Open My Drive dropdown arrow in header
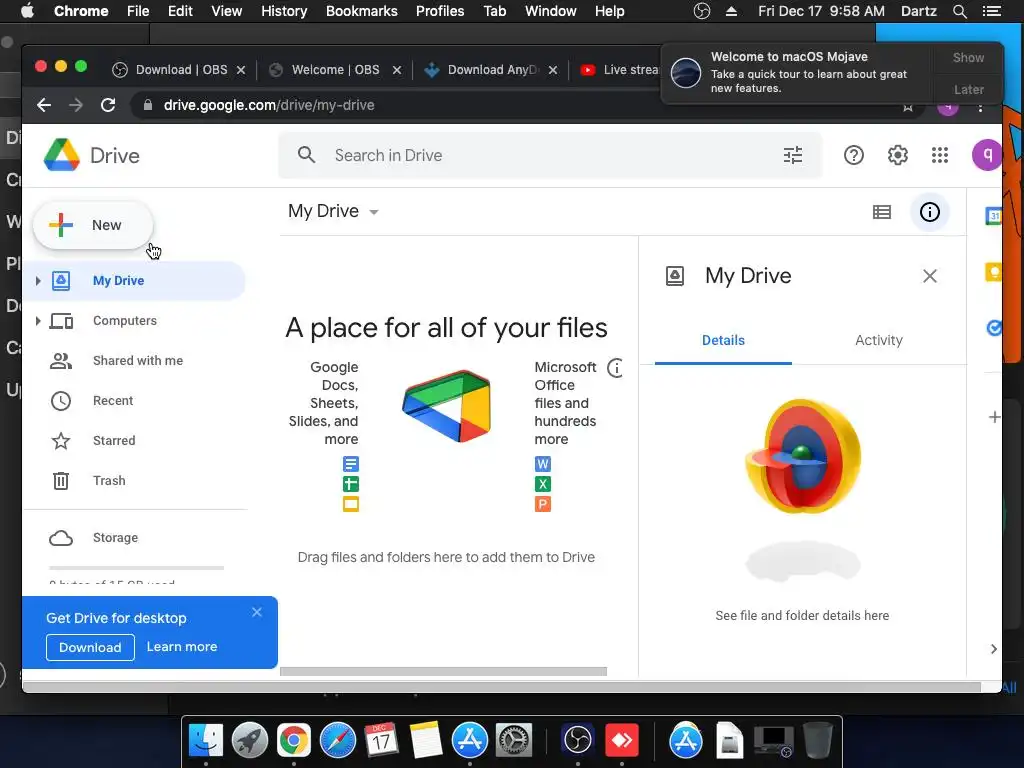Screen dimensions: 1024x768 tap(374, 212)
